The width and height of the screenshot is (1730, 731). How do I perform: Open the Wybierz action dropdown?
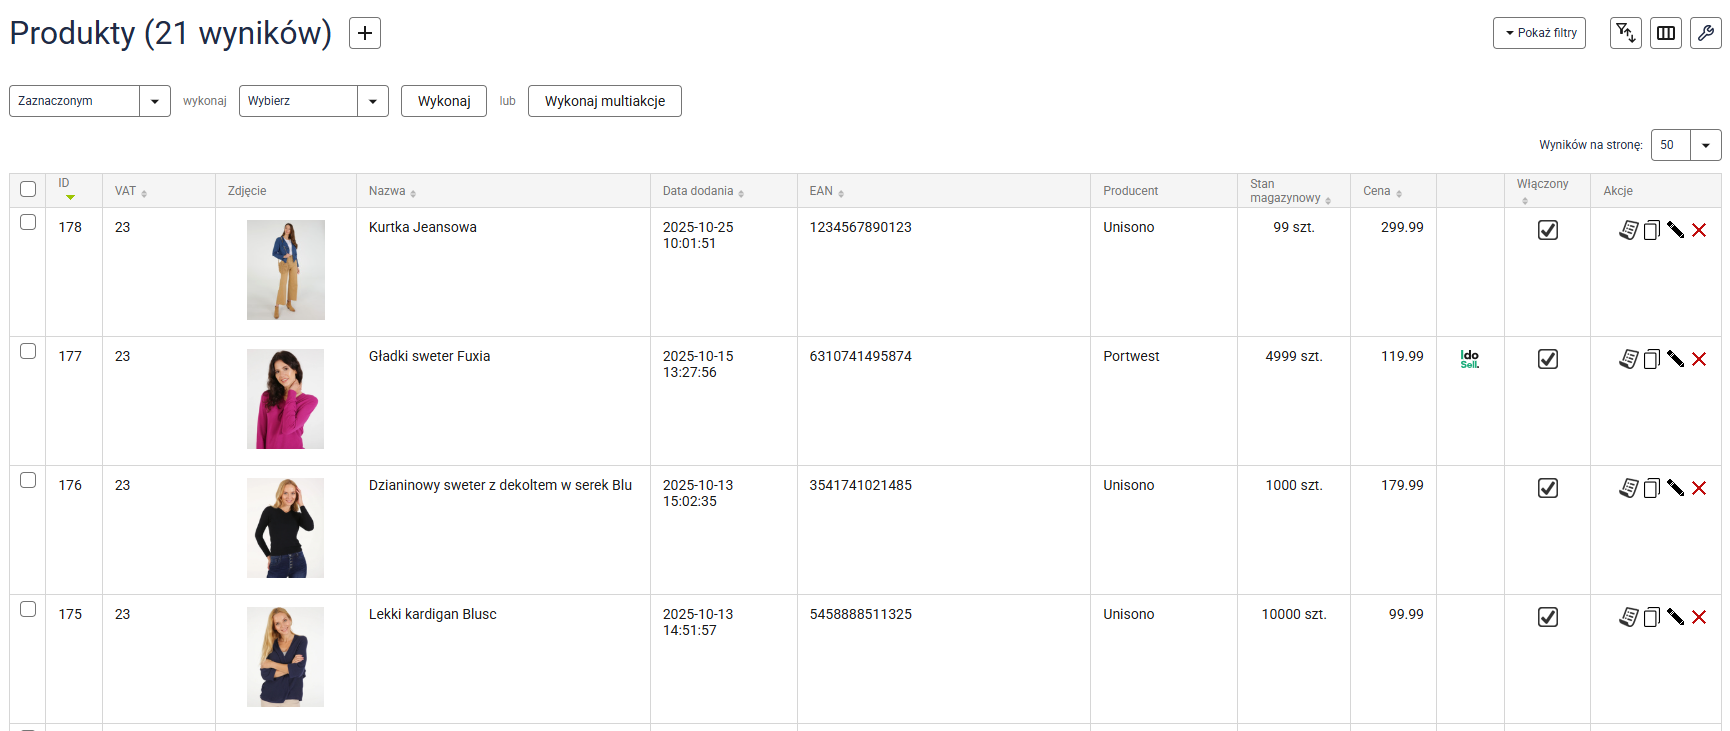(372, 101)
